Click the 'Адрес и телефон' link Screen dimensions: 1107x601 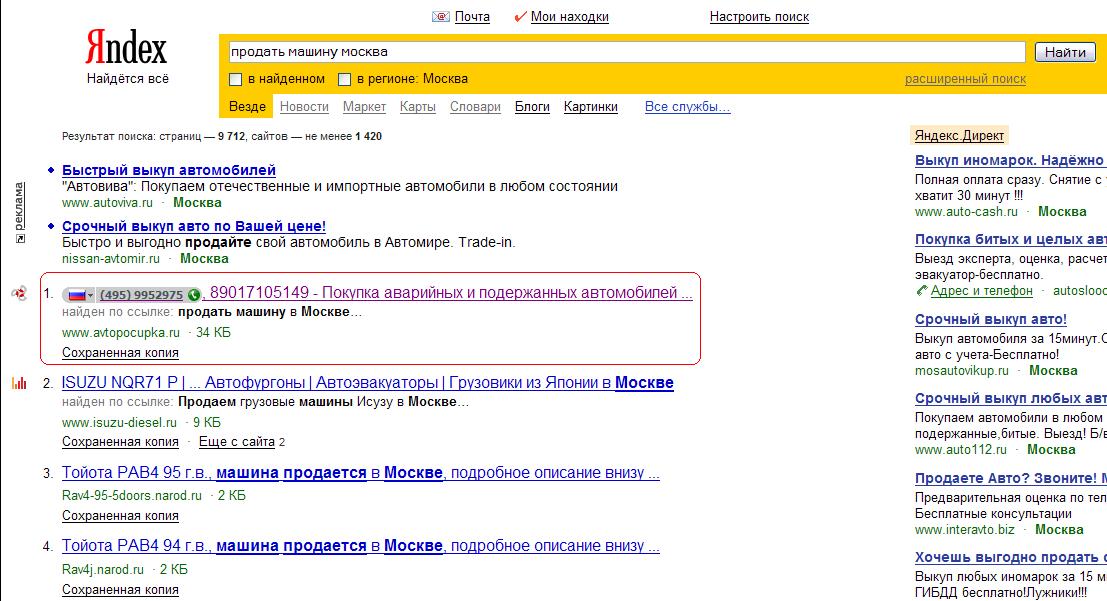click(981, 290)
